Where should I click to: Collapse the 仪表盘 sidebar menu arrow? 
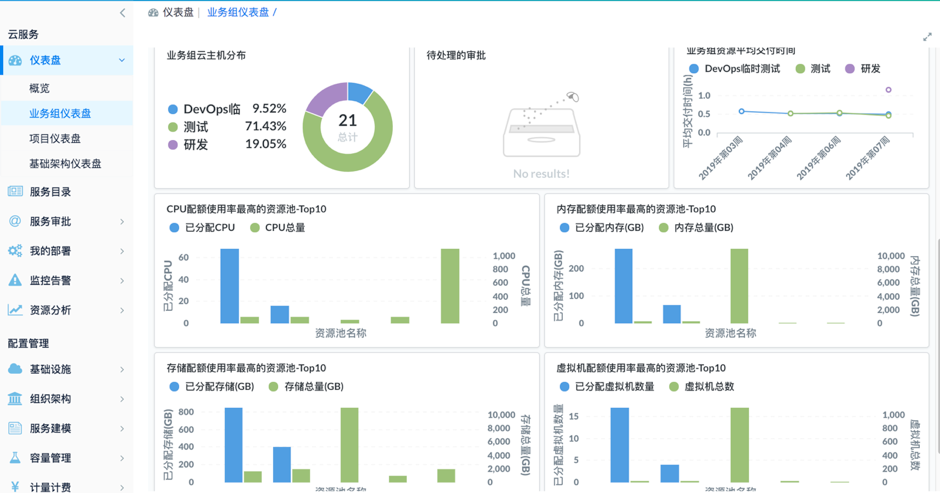[122, 60]
